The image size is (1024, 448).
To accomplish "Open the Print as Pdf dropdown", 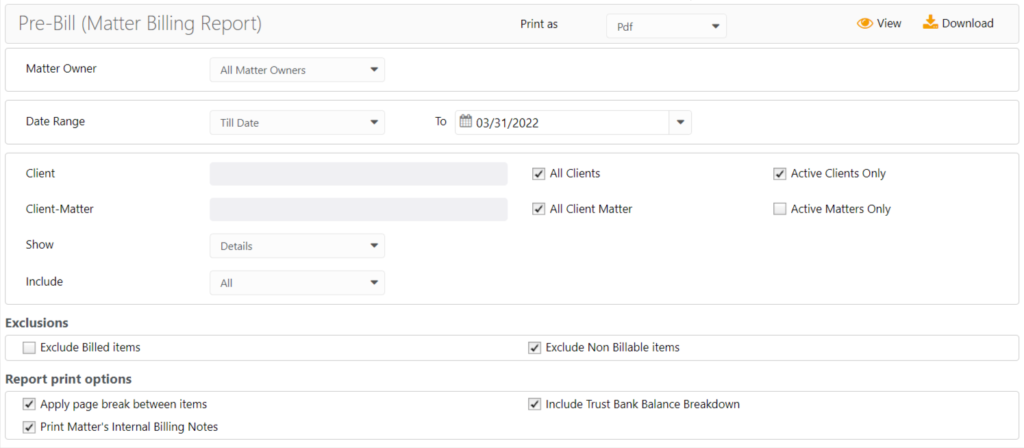I will [666, 25].
